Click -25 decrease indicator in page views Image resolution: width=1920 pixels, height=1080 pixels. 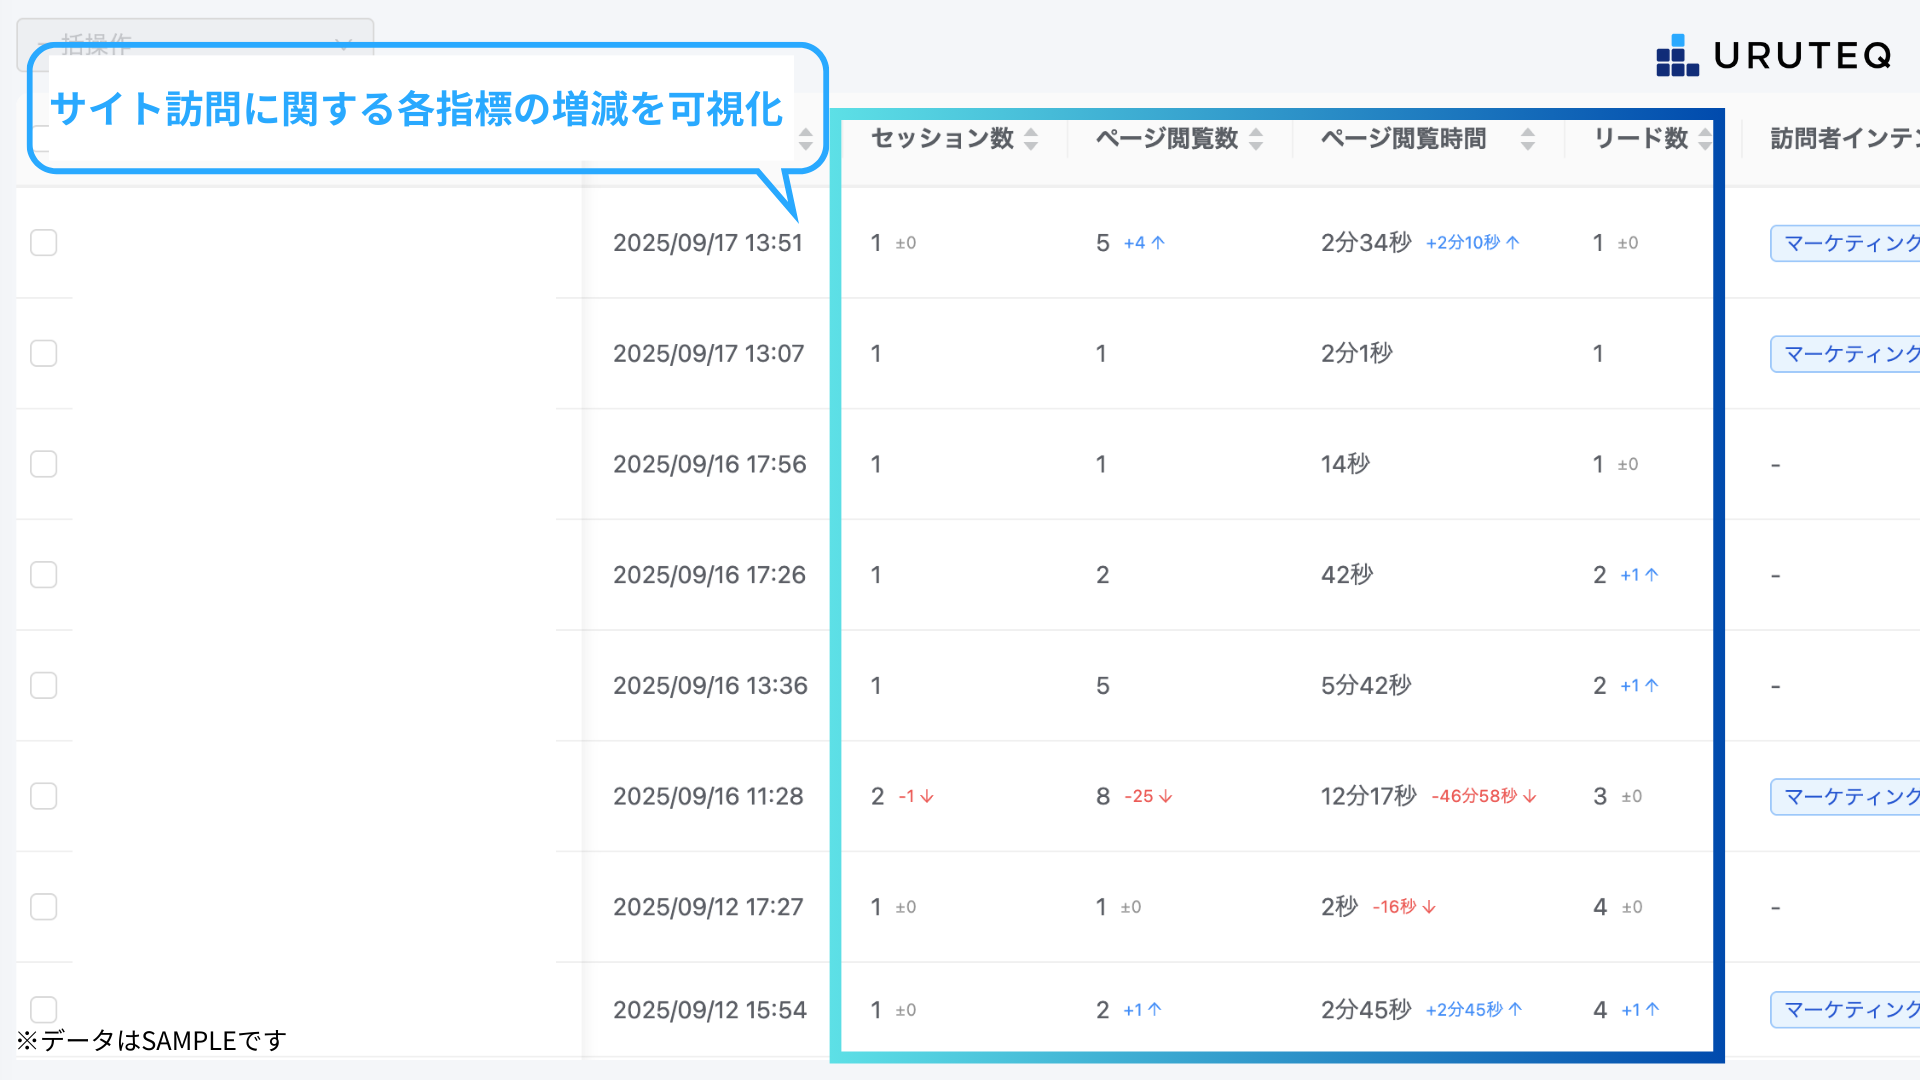pyautogui.click(x=1148, y=797)
